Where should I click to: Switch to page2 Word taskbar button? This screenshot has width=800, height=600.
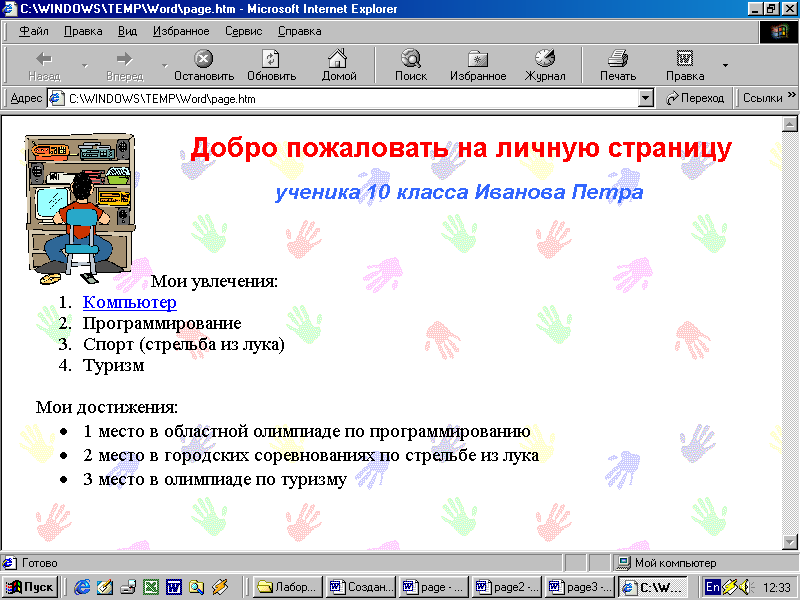[506, 587]
